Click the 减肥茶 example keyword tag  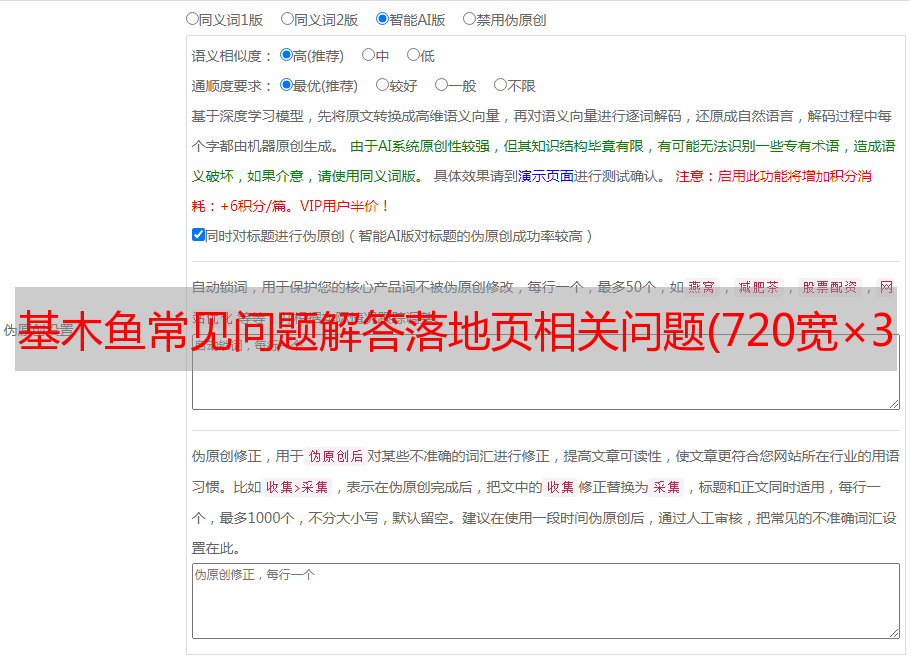[x=758, y=287]
